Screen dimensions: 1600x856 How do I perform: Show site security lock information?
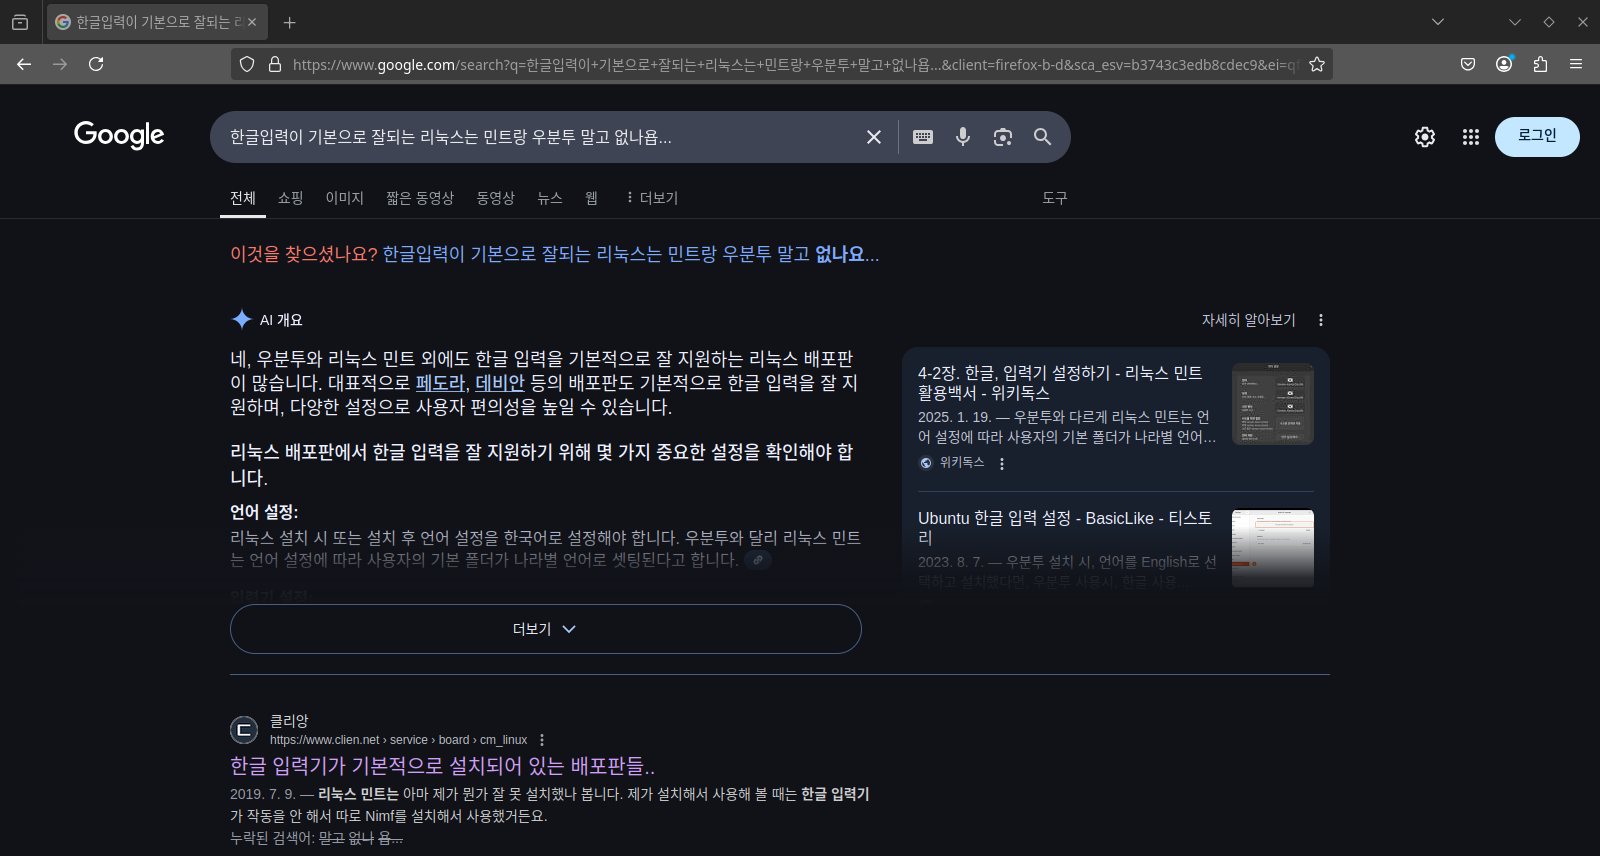[x=275, y=64]
